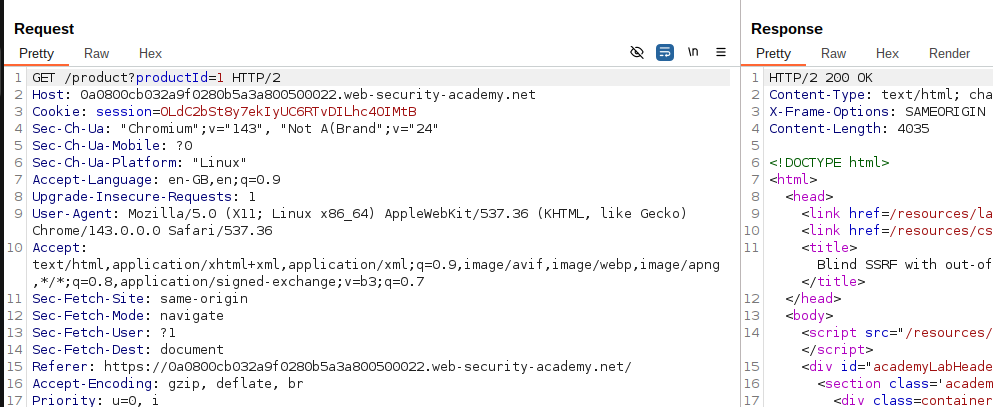Image resolution: width=993 pixels, height=407 pixels.
Task: Click the User-Agent header line
Action: coord(360,222)
